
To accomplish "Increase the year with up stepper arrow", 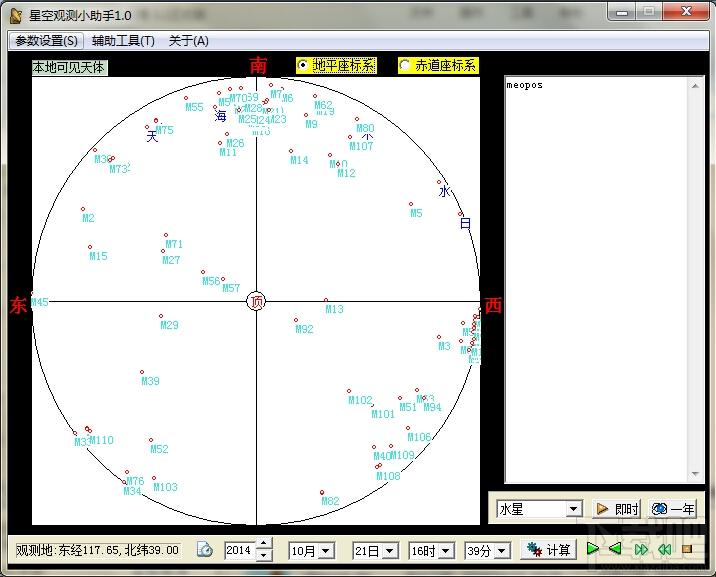I will point(264,544).
